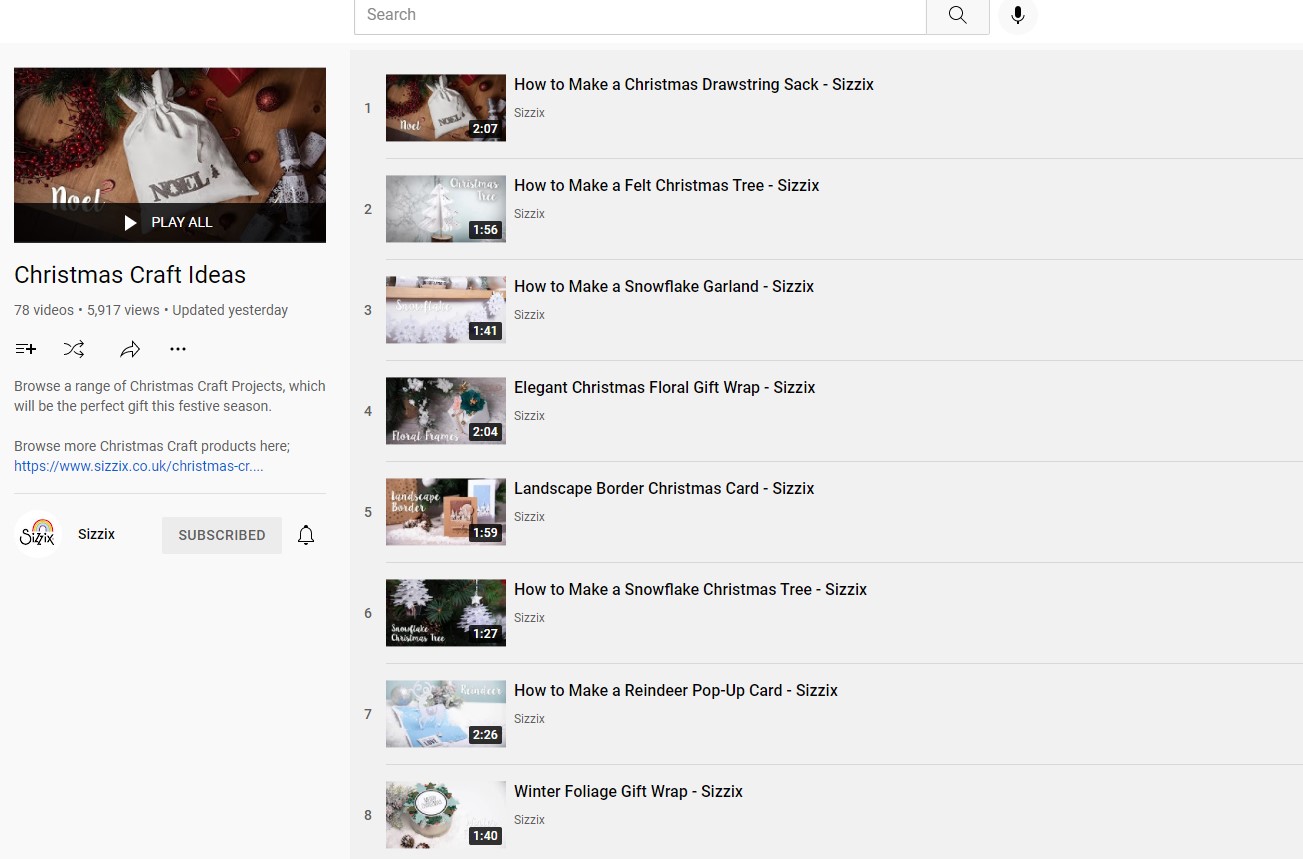Image resolution: width=1303 pixels, height=859 pixels.
Task: Open How to Make a Snowflake Garland
Action: (664, 287)
